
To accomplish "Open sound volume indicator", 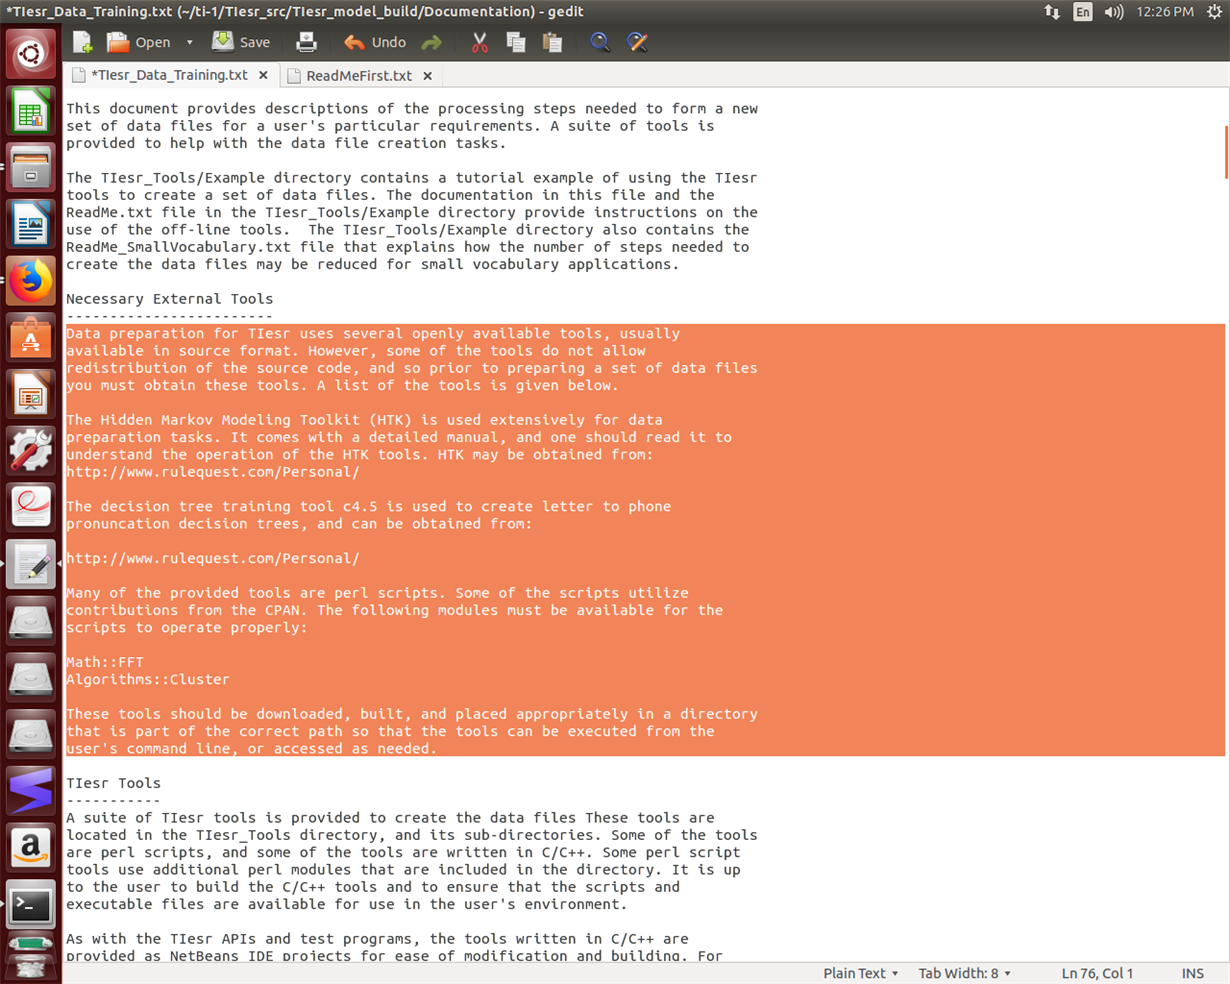I will point(1114,12).
